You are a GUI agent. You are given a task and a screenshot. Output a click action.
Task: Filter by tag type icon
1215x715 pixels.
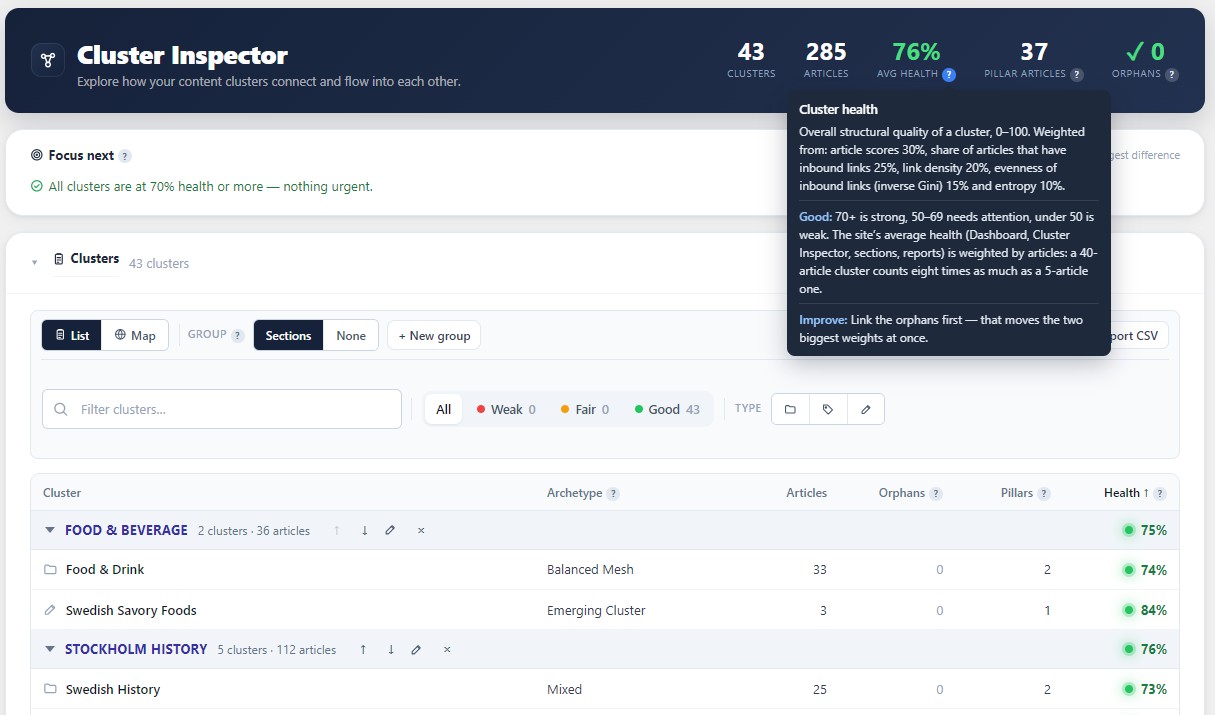(828, 409)
